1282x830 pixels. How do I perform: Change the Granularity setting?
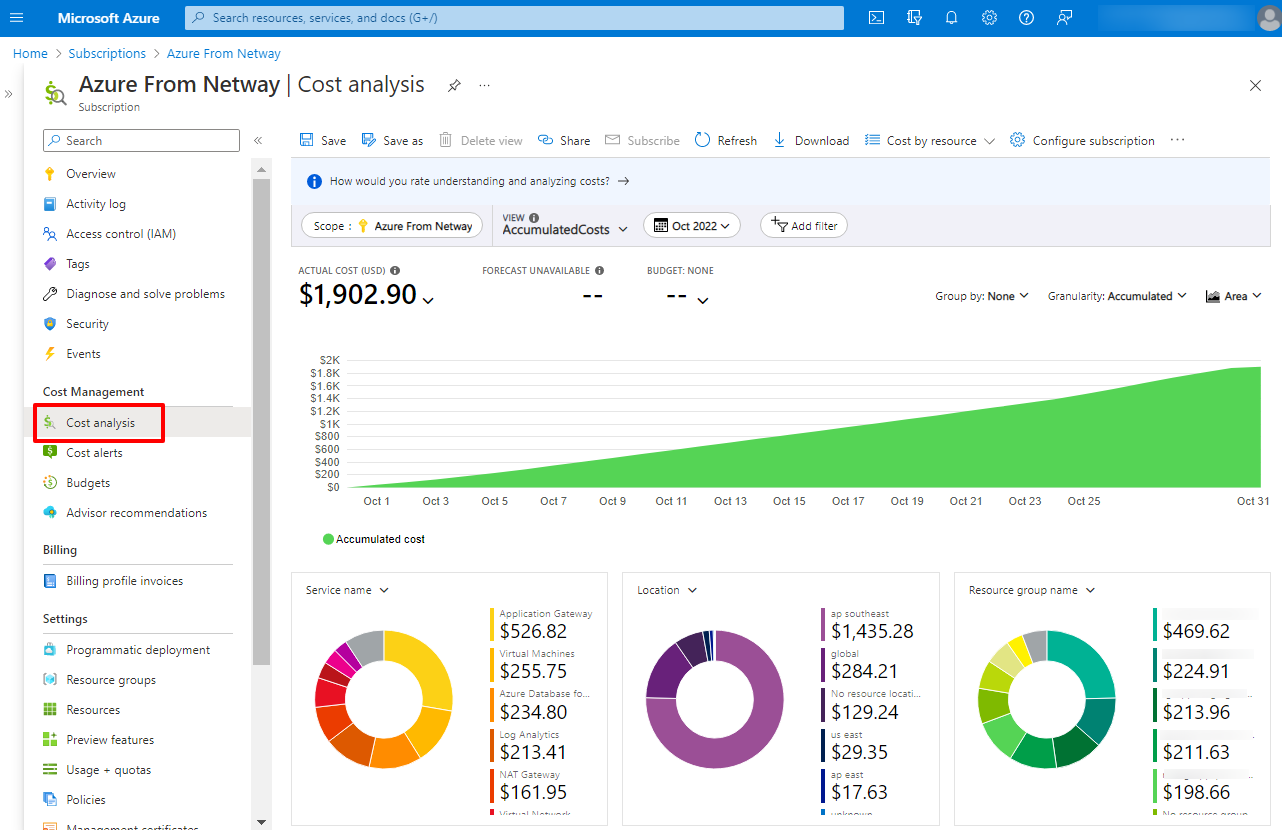[x=1117, y=296]
